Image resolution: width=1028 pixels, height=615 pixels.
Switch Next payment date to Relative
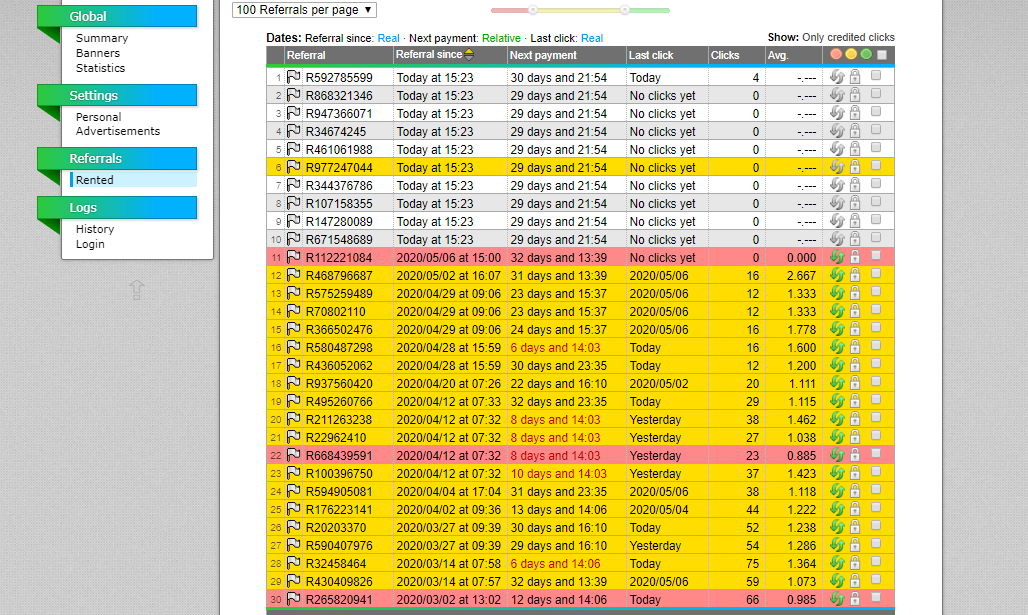(501, 38)
